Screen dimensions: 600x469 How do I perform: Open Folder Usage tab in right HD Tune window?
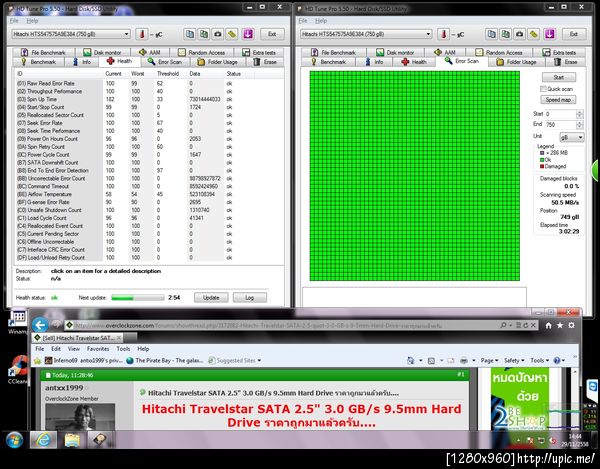tap(517, 62)
